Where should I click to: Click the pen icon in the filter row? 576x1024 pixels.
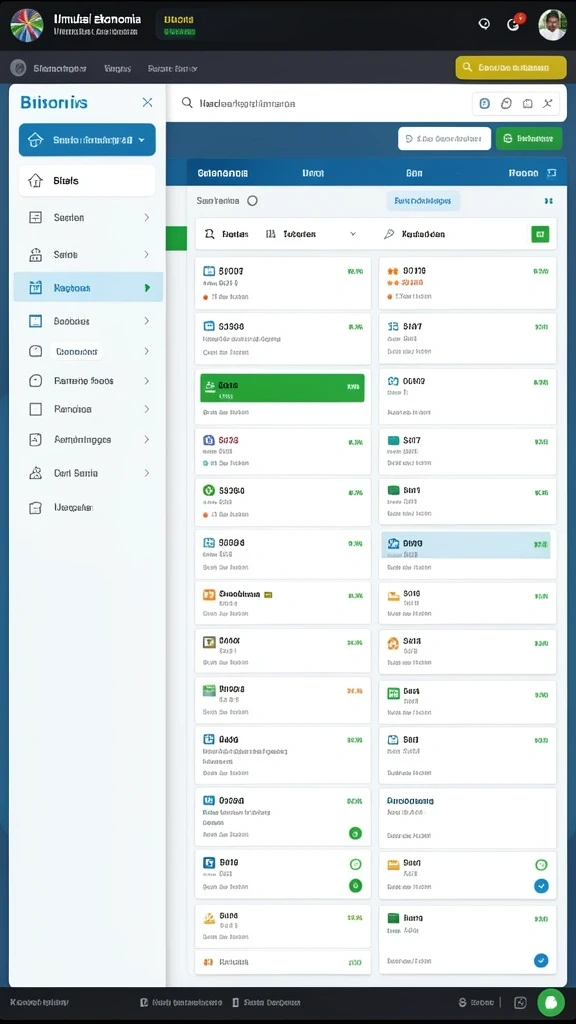pos(389,234)
